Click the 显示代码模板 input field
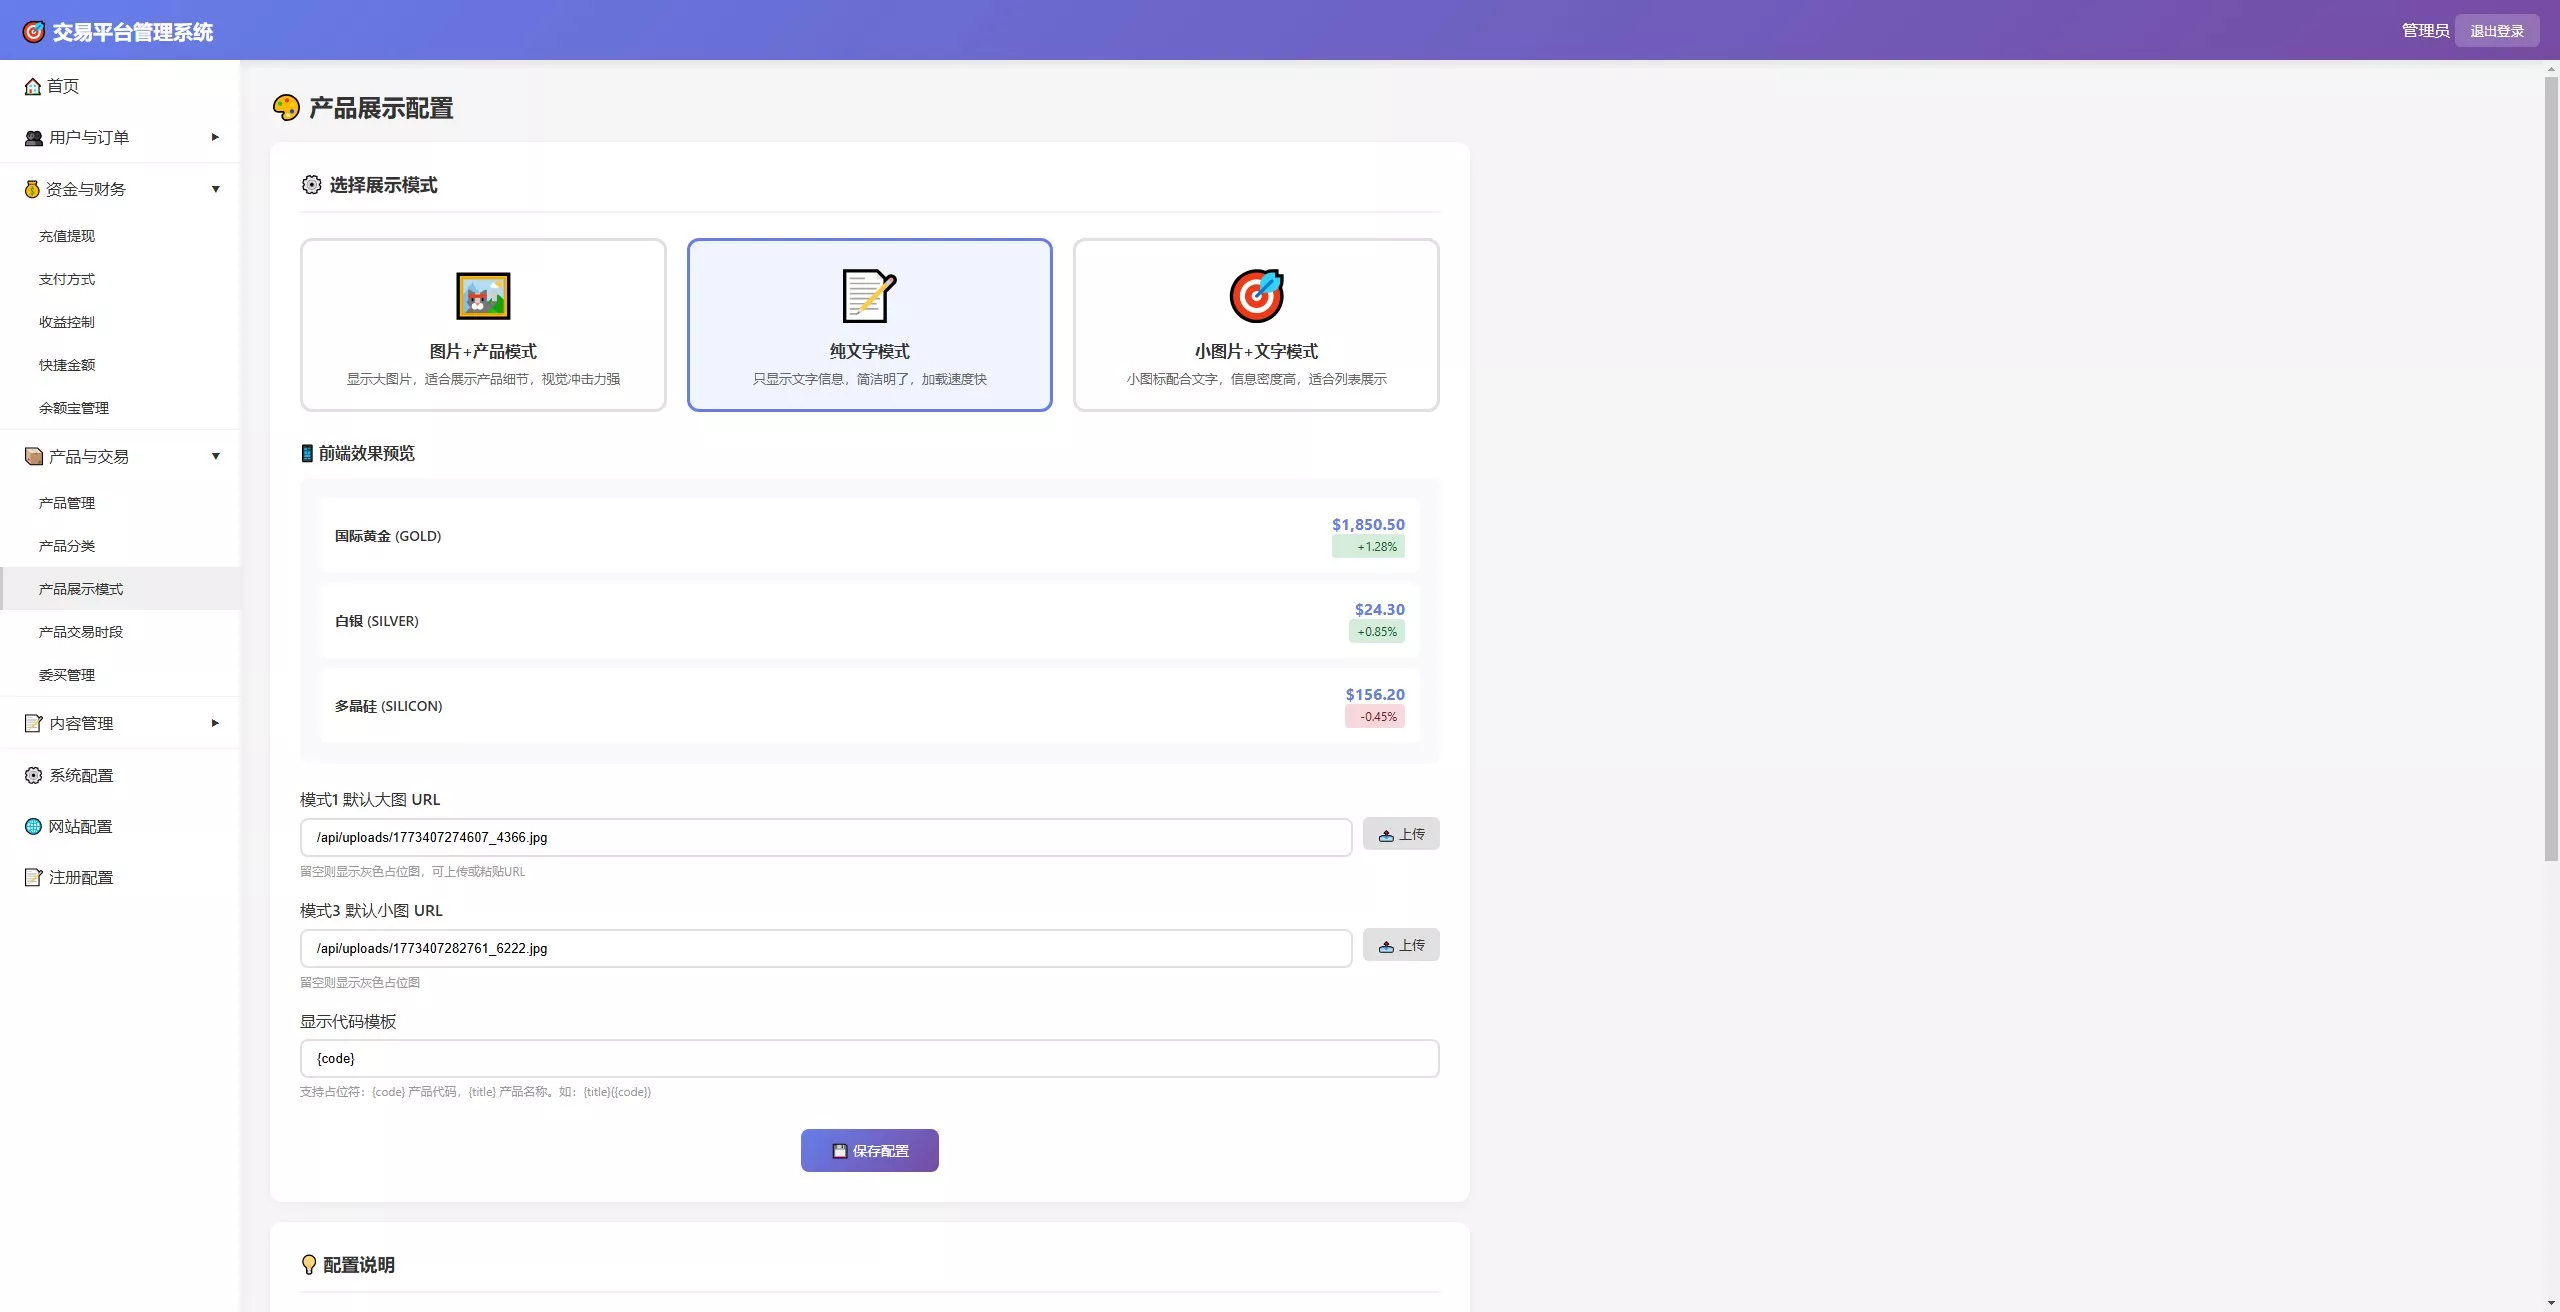 pyautogui.click(x=869, y=1058)
